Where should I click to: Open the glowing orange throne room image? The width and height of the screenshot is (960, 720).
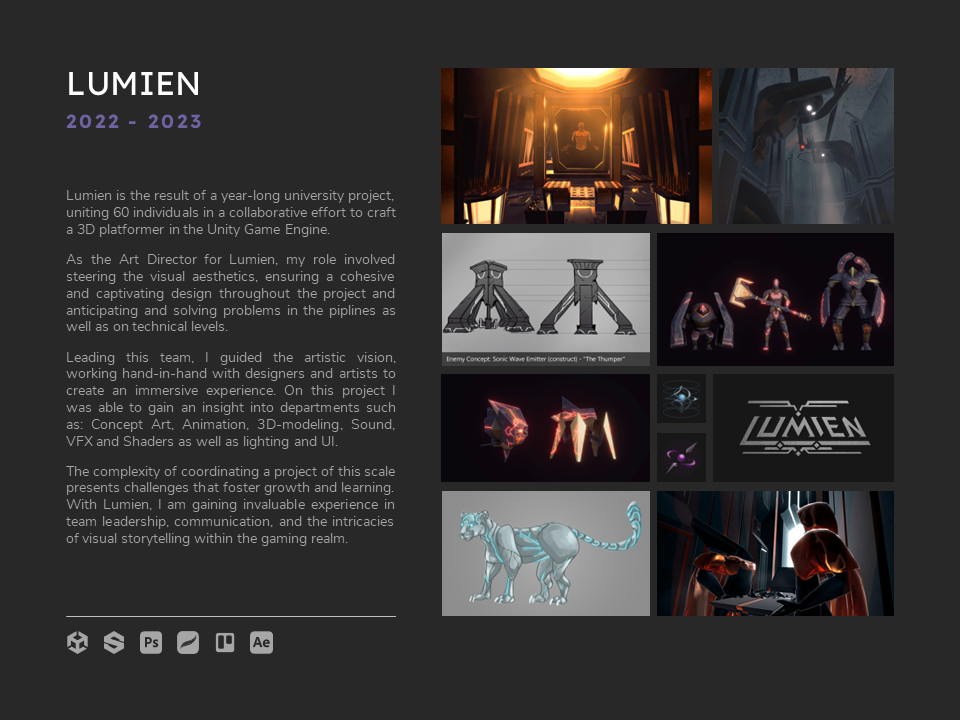[576, 146]
